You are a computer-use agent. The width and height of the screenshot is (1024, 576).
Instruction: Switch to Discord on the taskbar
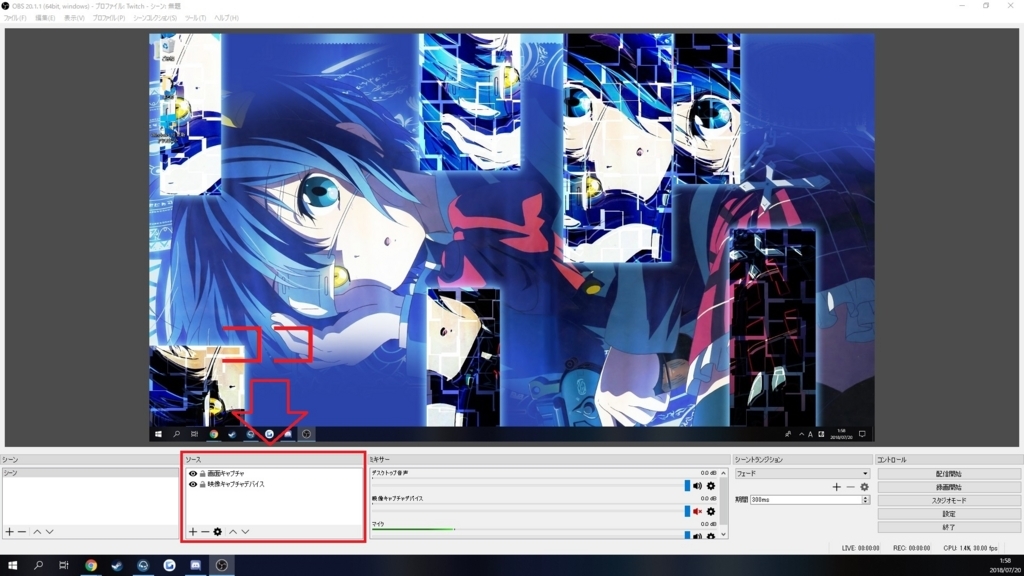pos(195,566)
